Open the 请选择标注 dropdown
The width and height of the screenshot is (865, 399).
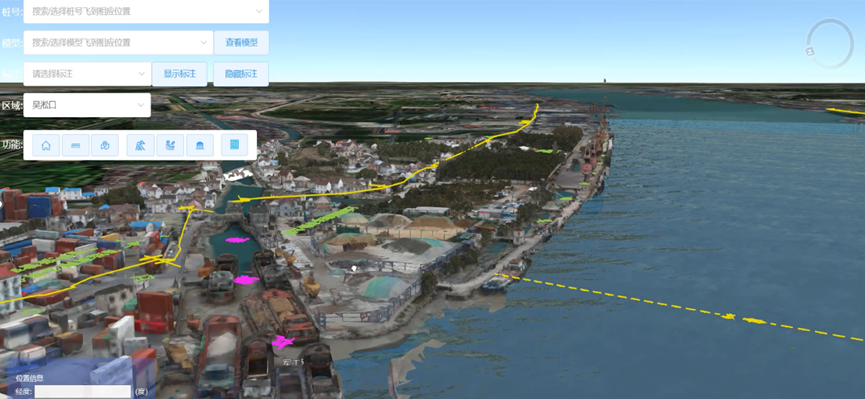tap(87, 74)
